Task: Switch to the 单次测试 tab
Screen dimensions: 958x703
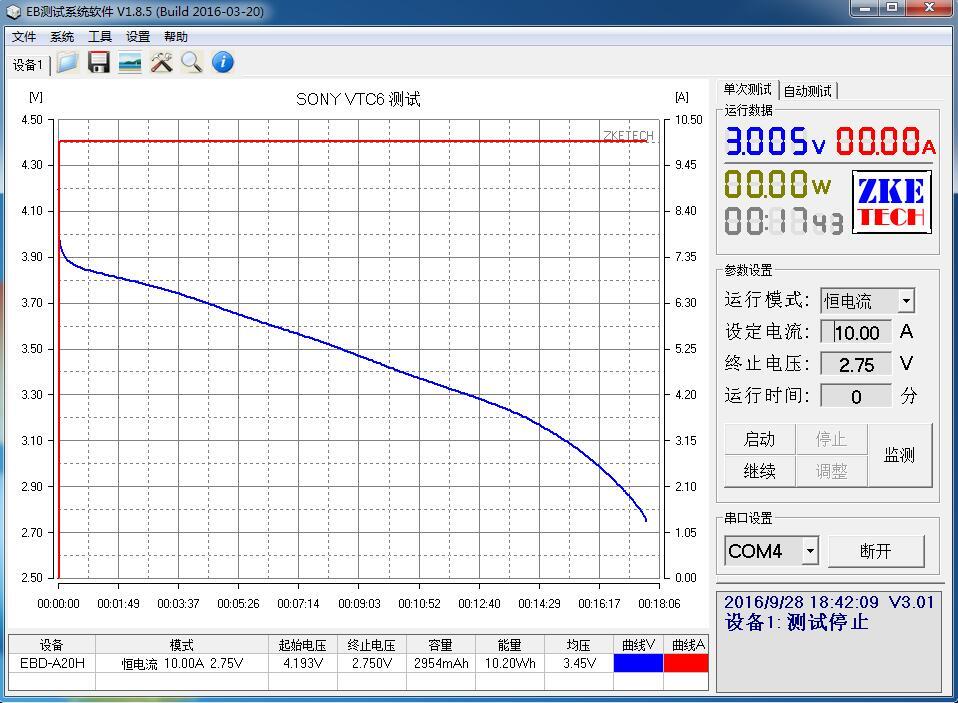Action: [x=747, y=90]
